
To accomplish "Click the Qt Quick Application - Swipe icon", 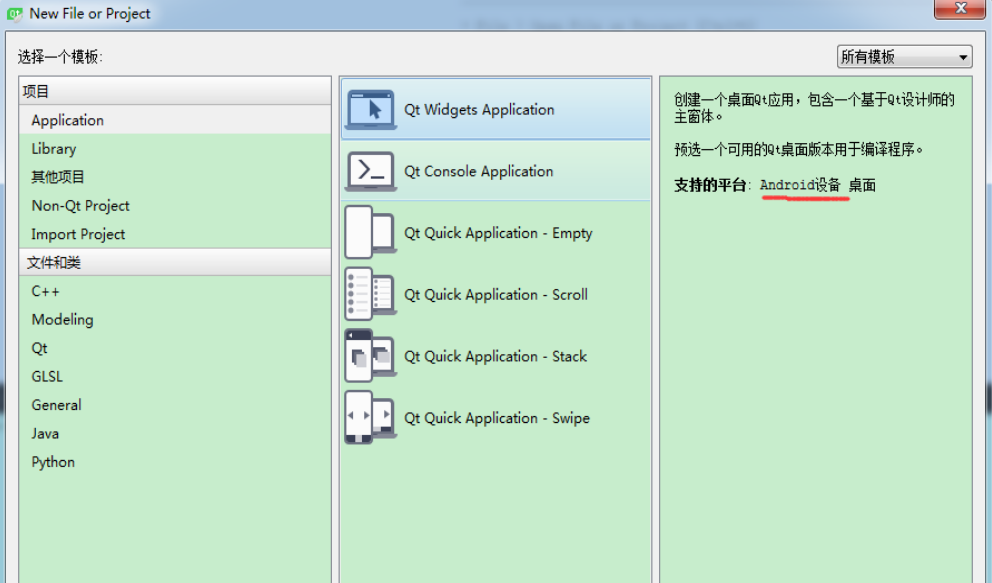I will point(371,418).
